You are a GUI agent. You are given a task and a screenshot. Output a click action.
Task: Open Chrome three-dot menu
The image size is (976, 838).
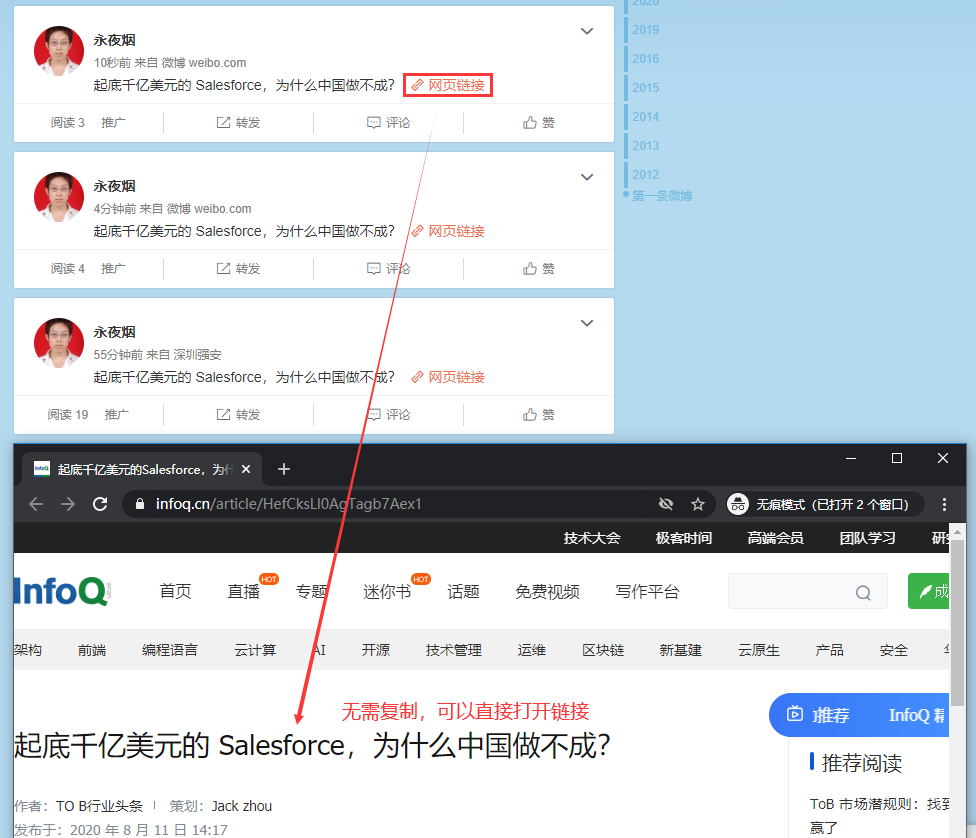[x=944, y=504]
